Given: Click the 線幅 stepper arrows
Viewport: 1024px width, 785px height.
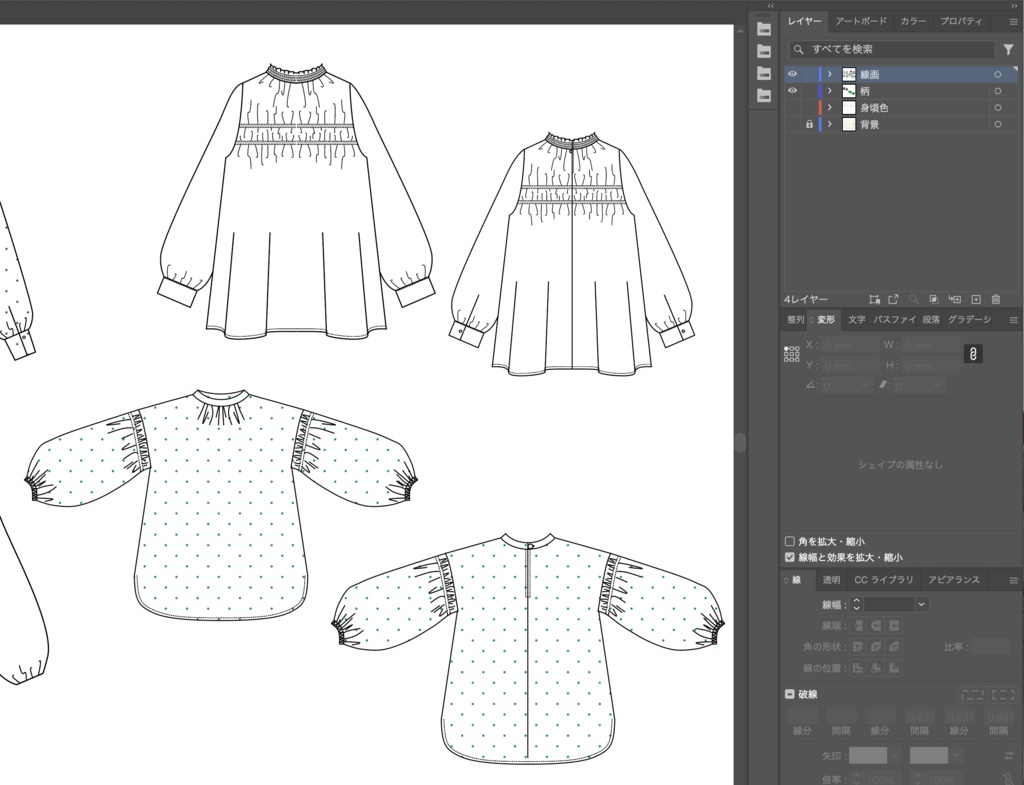Looking at the screenshot, I should point(857,604).
